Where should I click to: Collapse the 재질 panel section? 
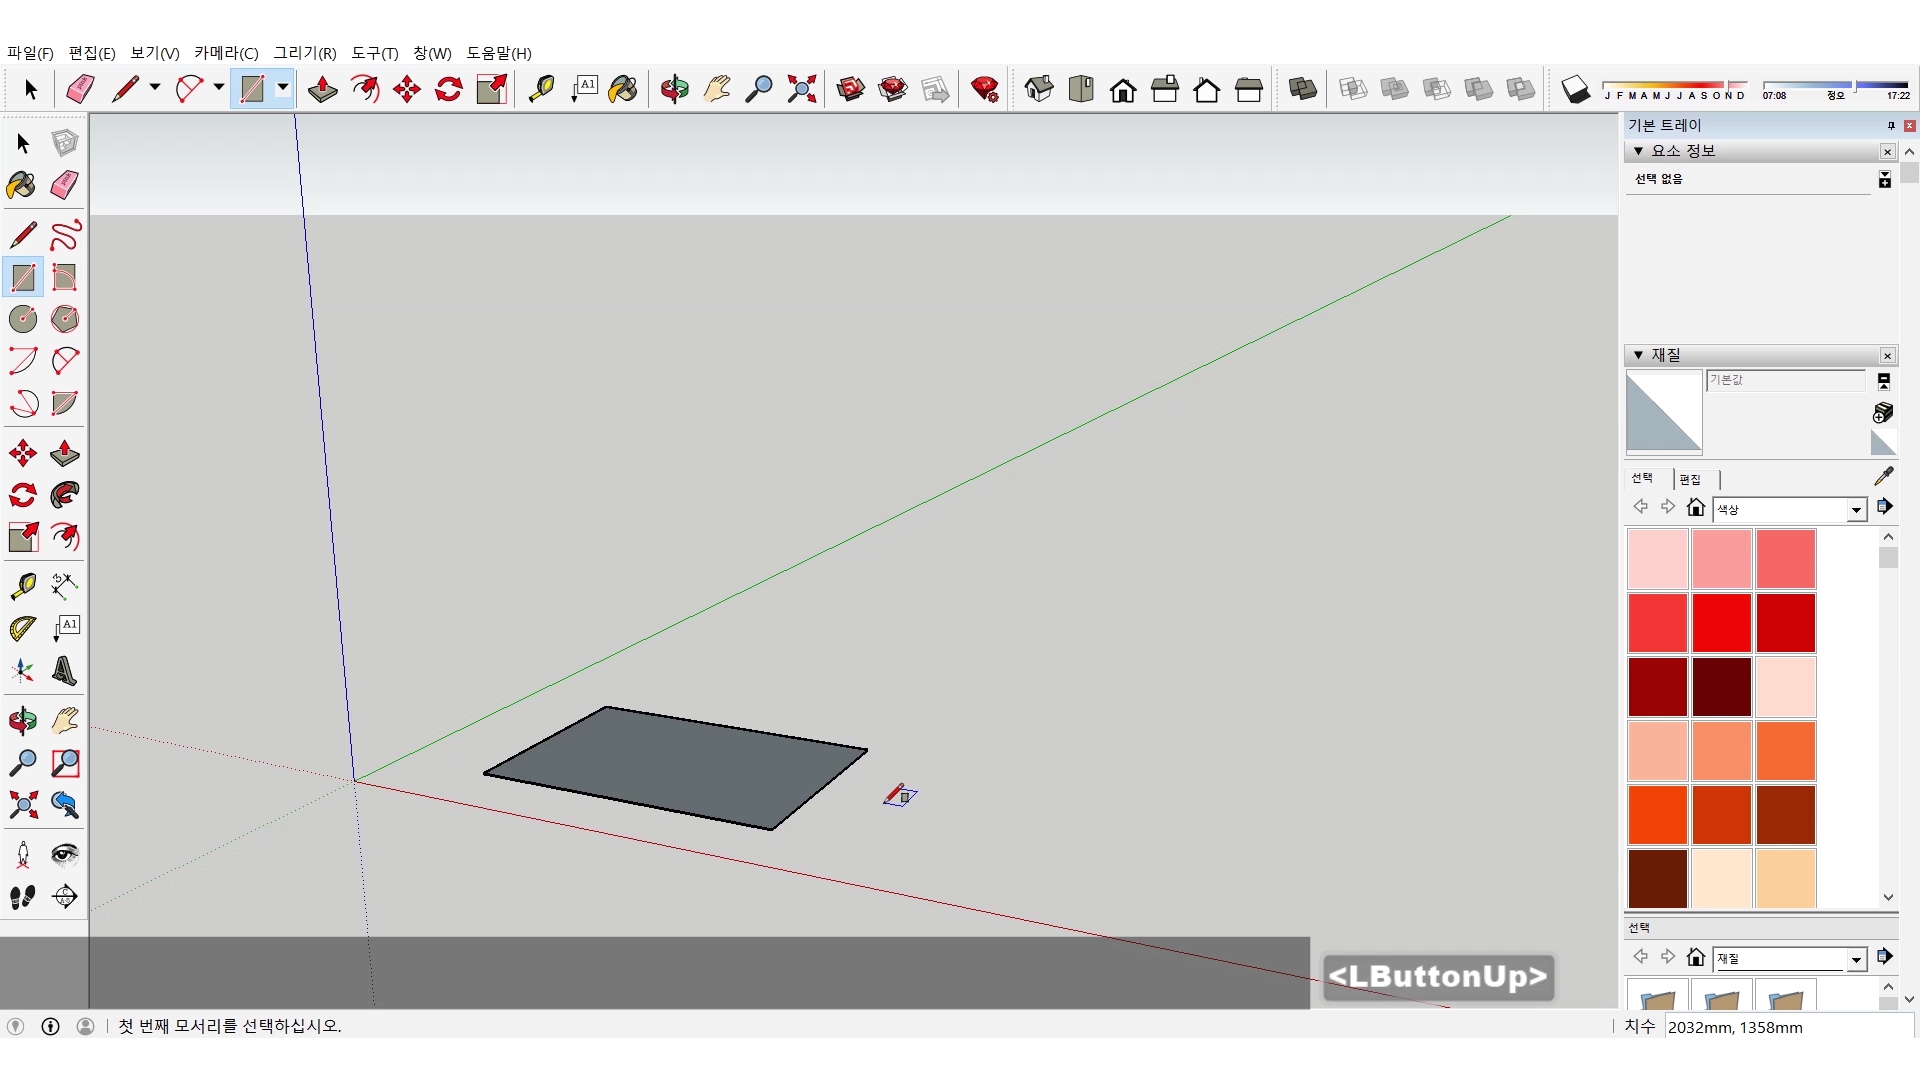tap(1638, 355)
